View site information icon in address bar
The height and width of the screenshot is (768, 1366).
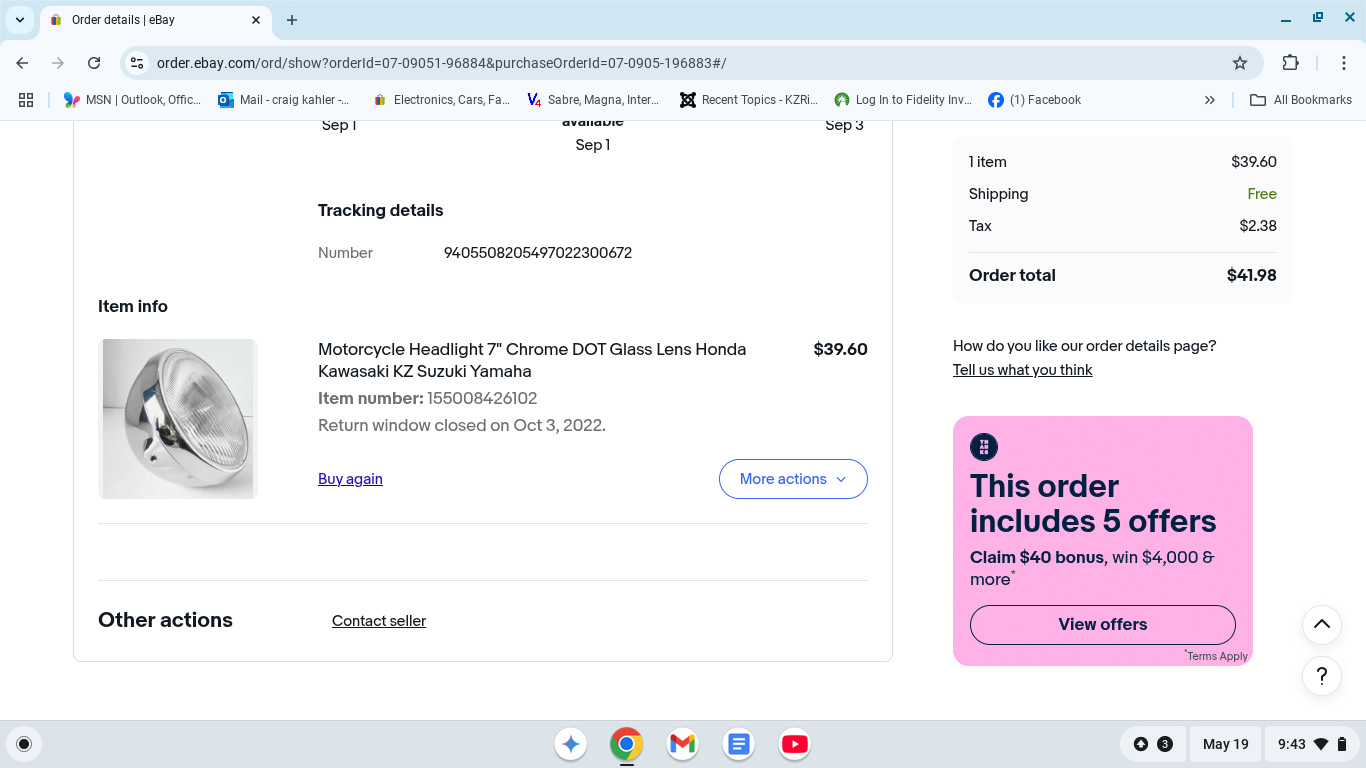138,63
